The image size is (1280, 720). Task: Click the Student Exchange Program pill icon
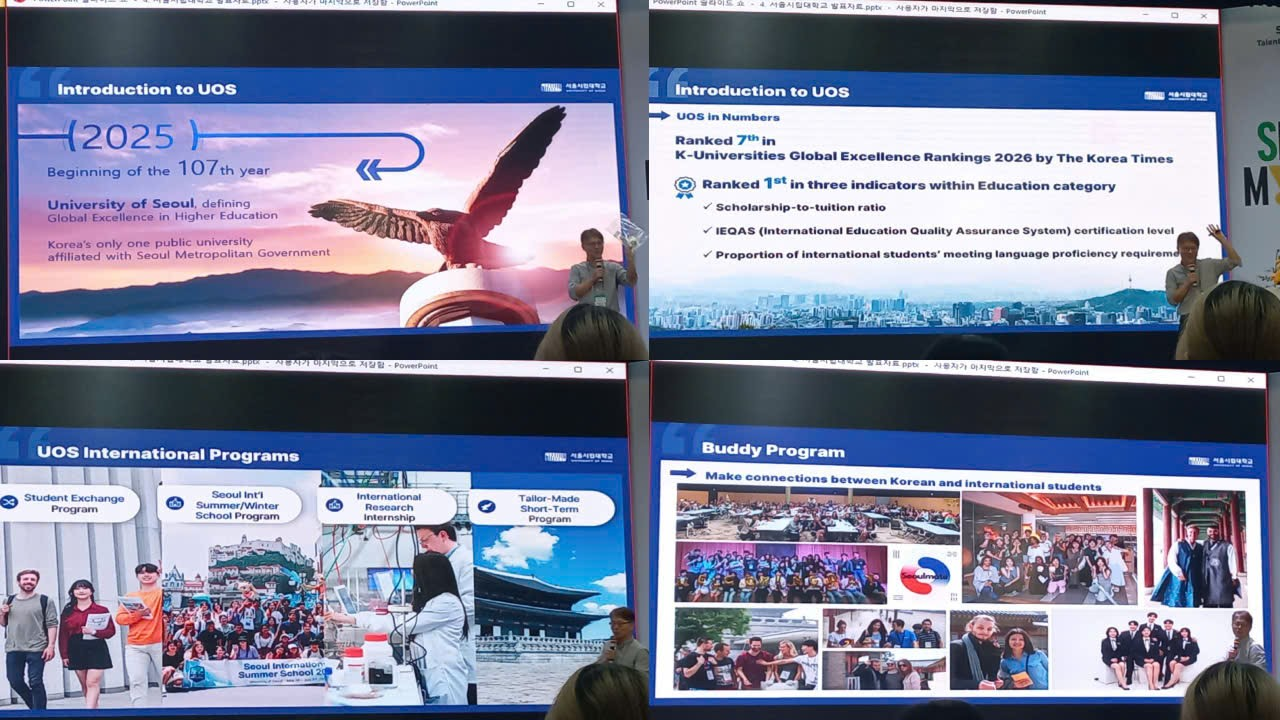point(10,502)
